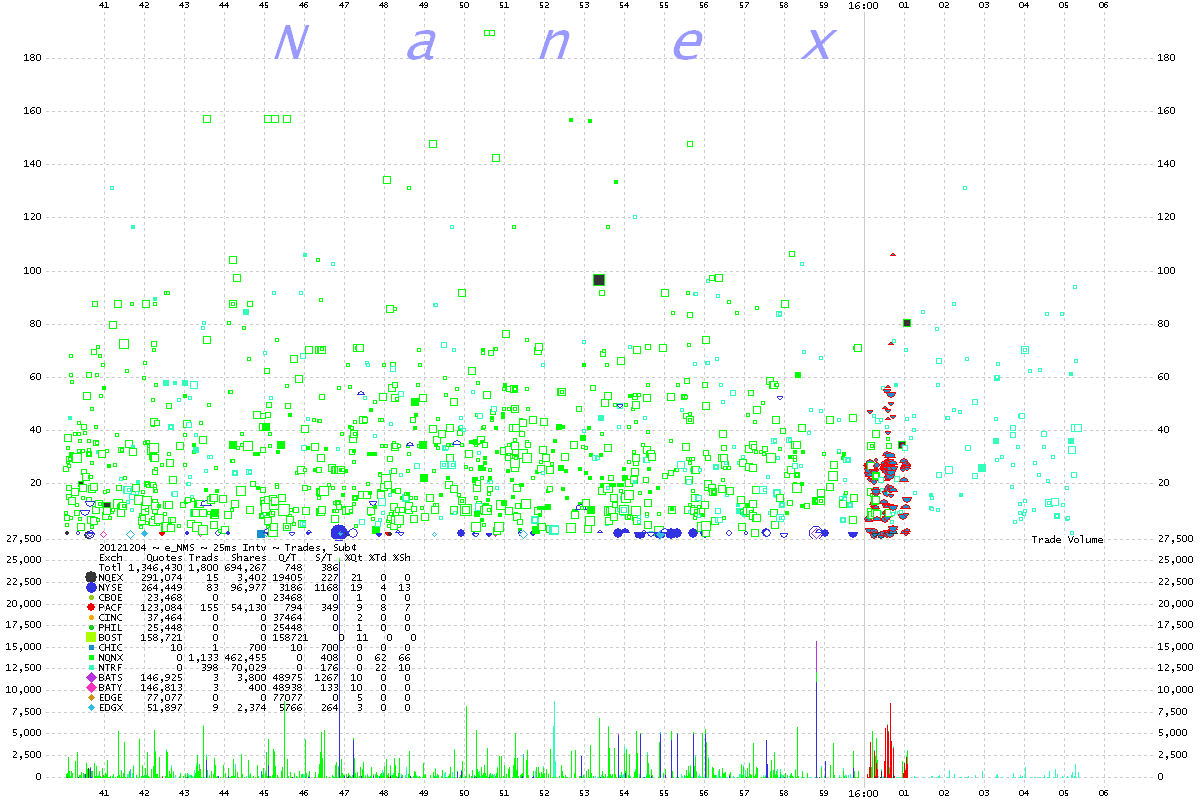
Task: Click the '%Sh' column header
Action: coord(401,558)
